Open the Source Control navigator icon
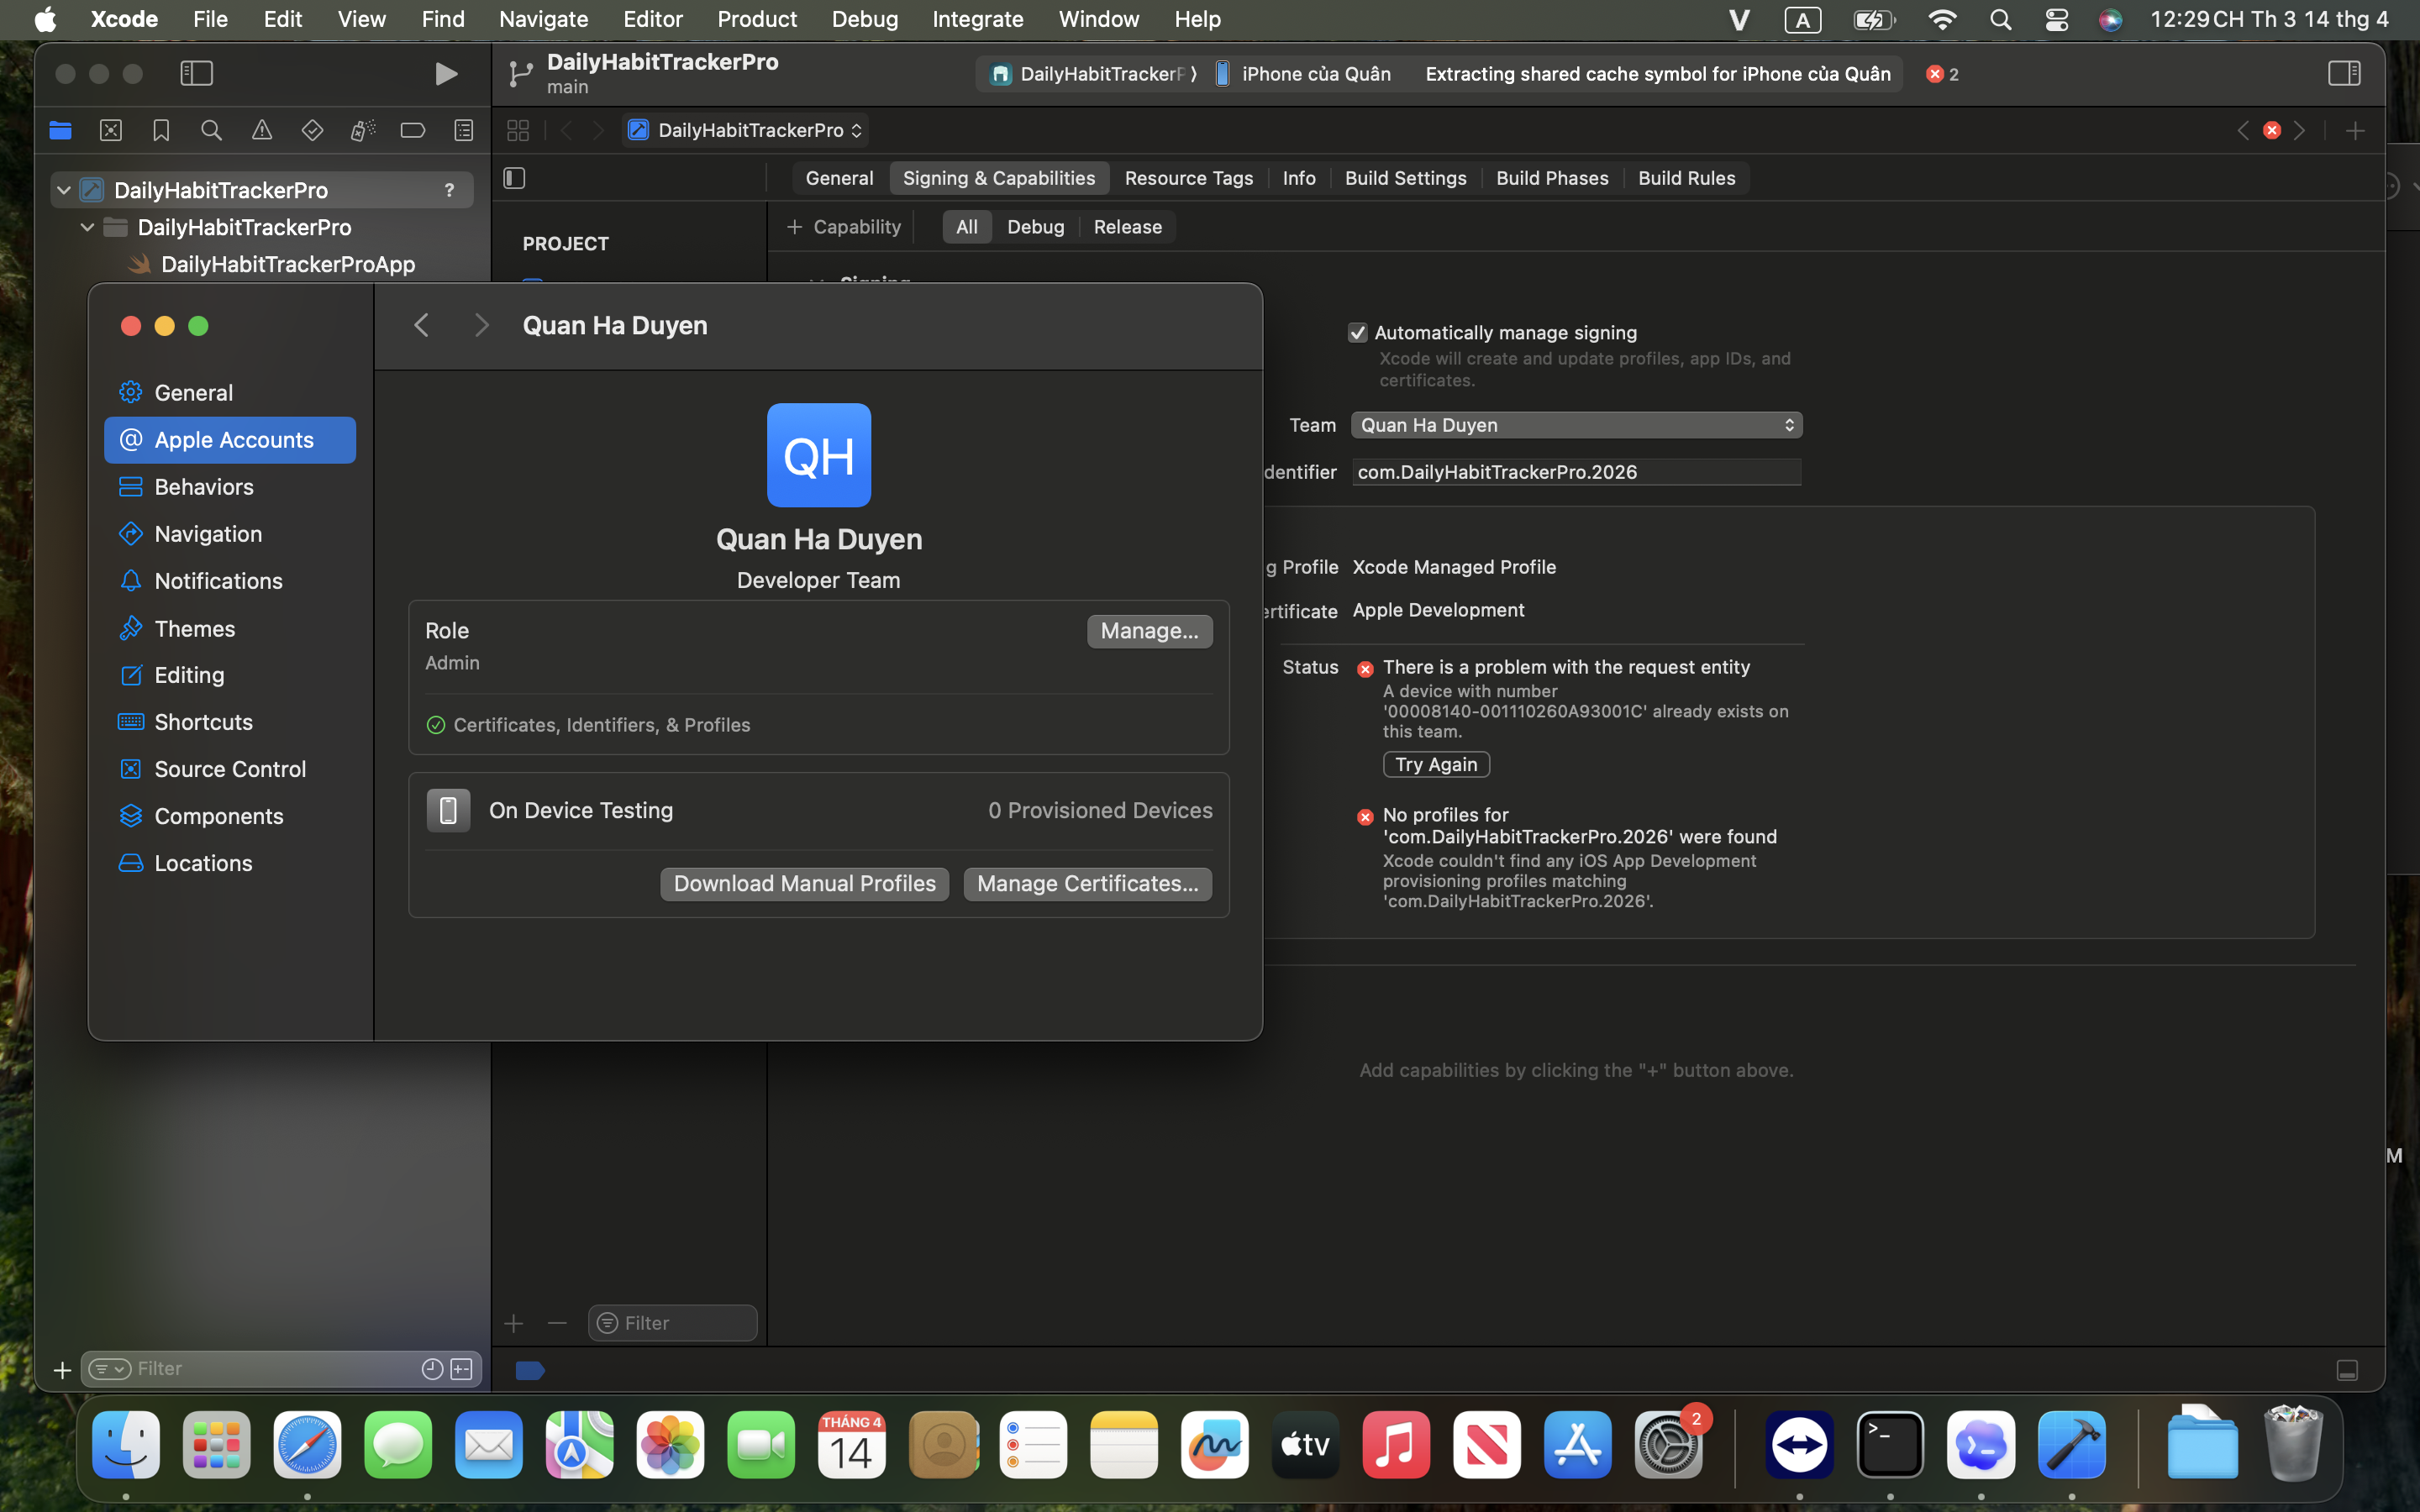The image size is (2420, 1512). tap(111, 130)
